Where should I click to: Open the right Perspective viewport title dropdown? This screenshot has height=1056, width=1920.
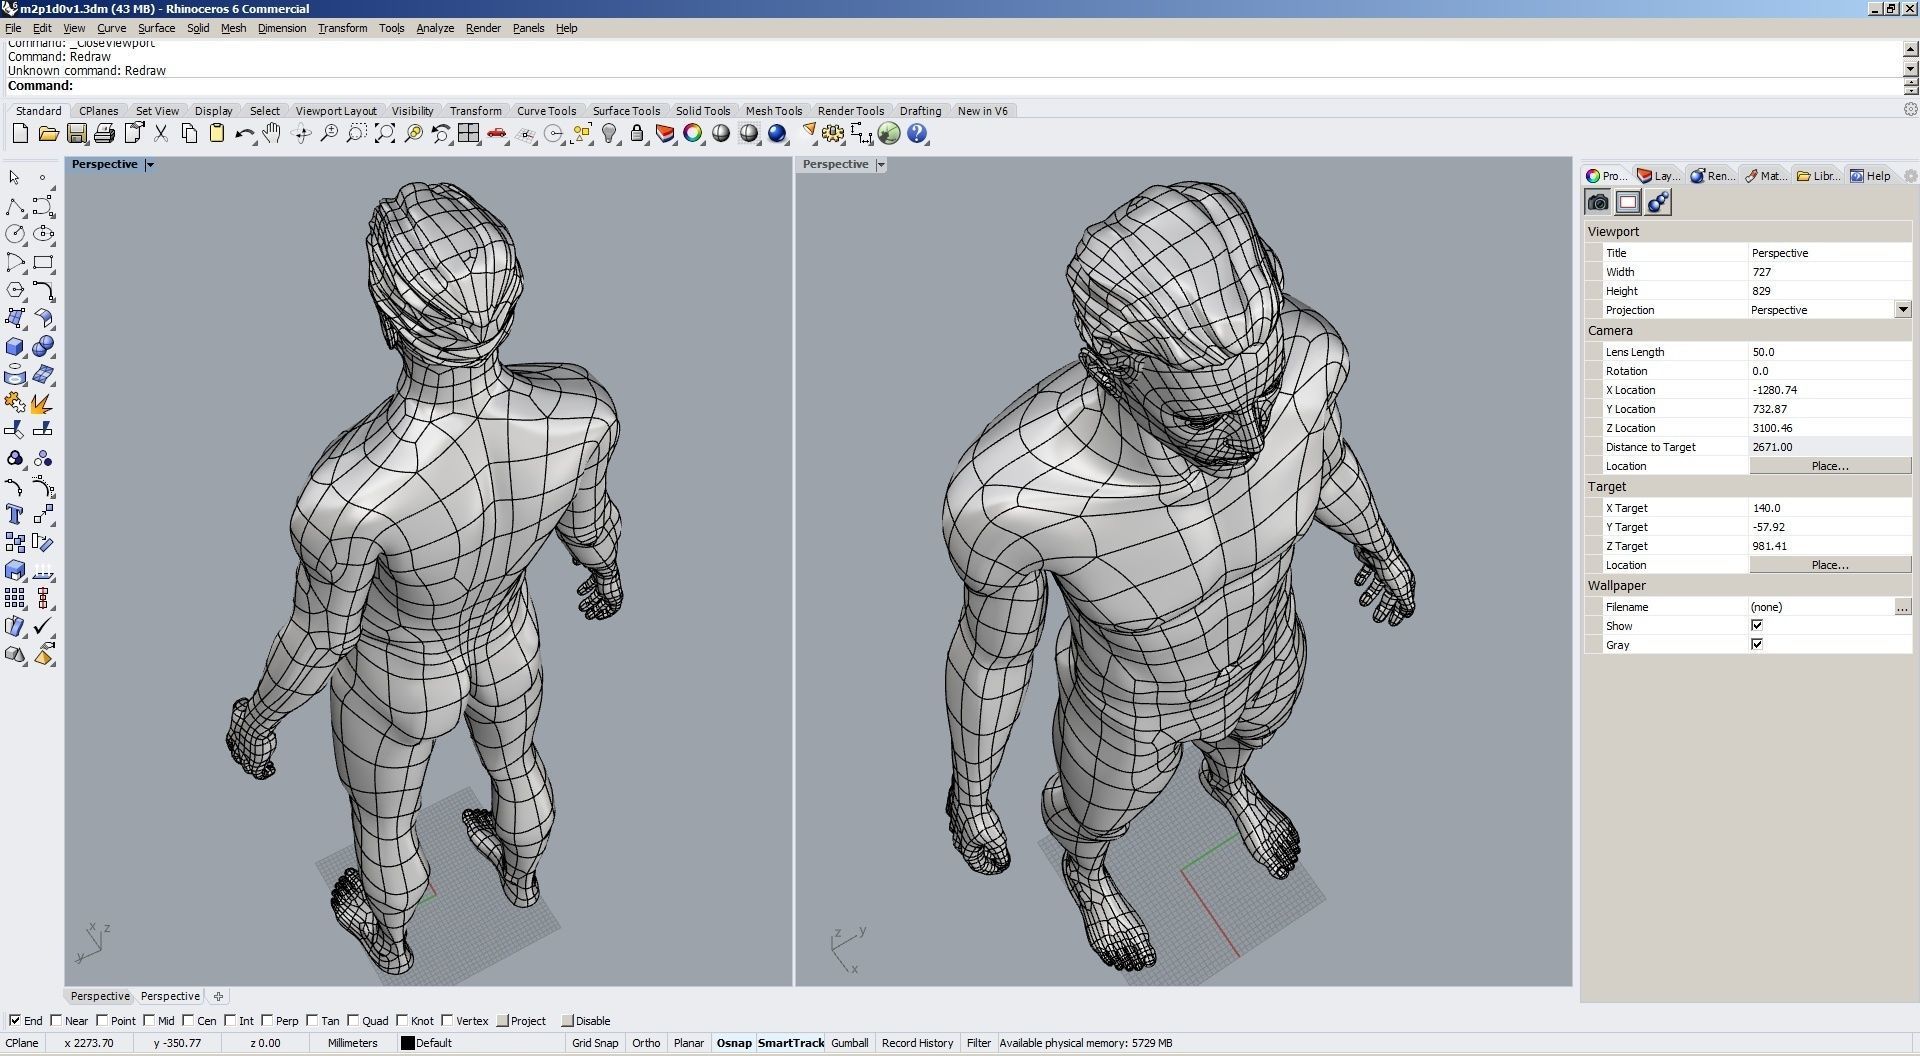(x=881, y=165)
